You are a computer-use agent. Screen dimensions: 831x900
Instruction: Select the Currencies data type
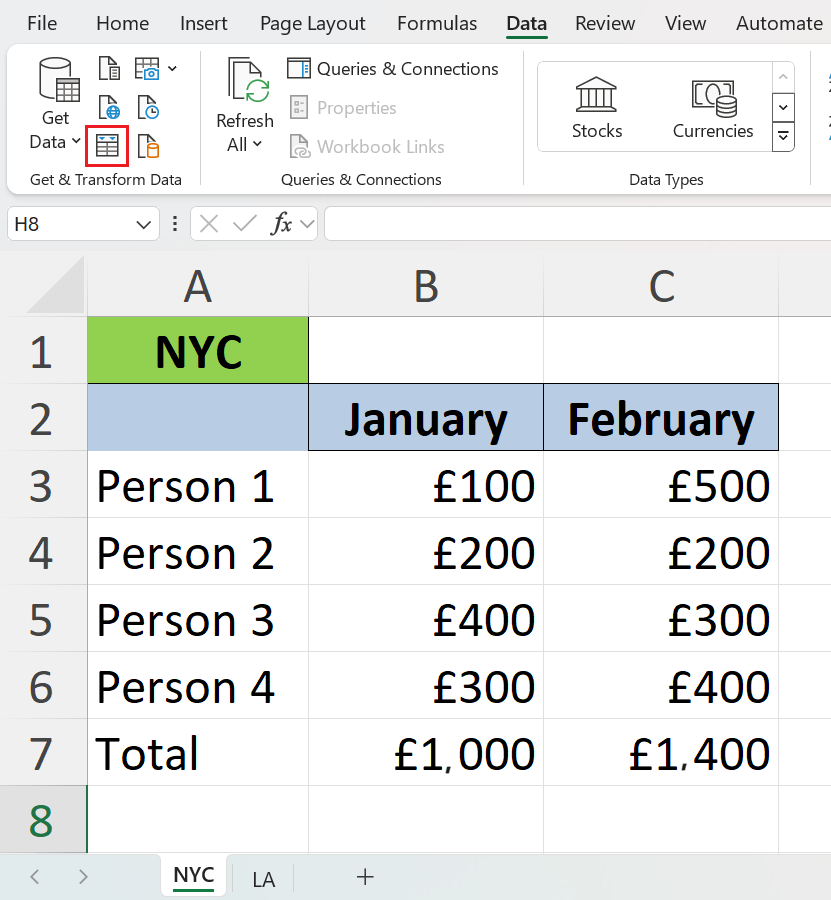point(713,107)
